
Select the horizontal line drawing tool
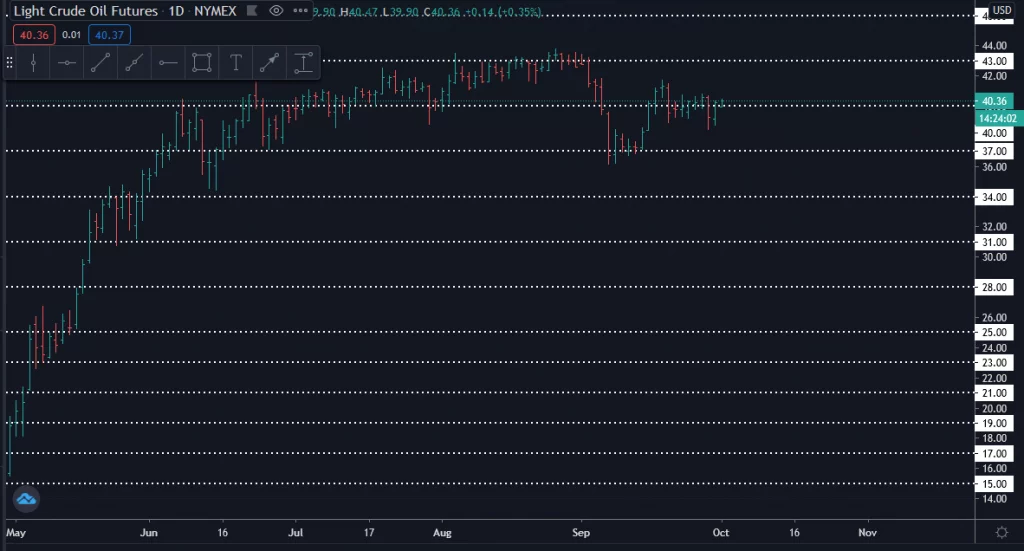point(67,63)
